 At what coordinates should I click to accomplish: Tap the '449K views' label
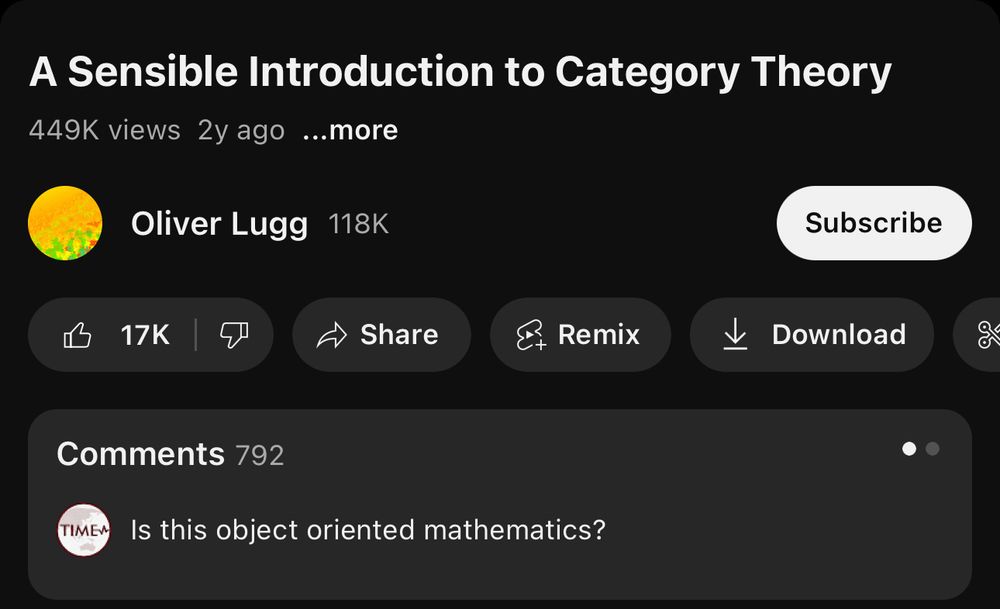(103, 130)
